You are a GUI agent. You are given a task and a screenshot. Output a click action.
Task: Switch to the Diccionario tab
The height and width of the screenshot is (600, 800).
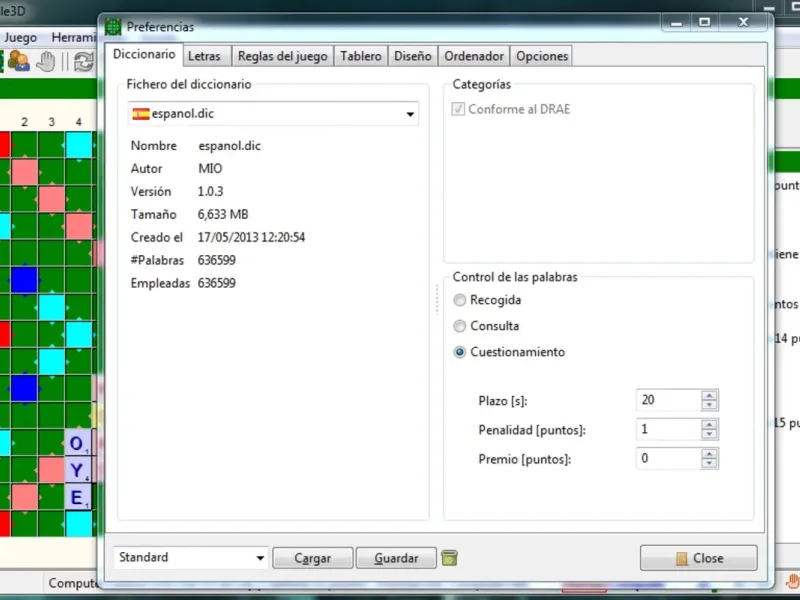(144, 55)
